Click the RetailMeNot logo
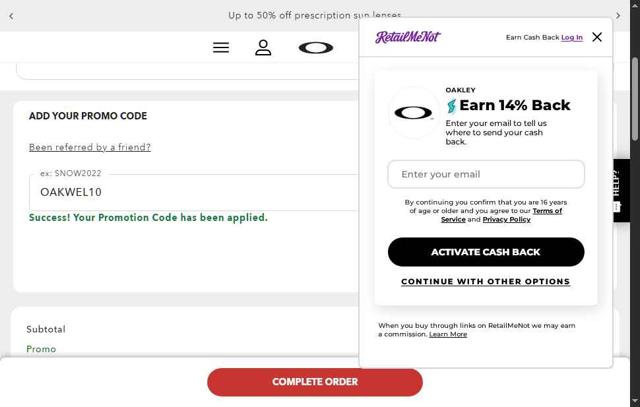The image size is (640, 407). [407, 37]
